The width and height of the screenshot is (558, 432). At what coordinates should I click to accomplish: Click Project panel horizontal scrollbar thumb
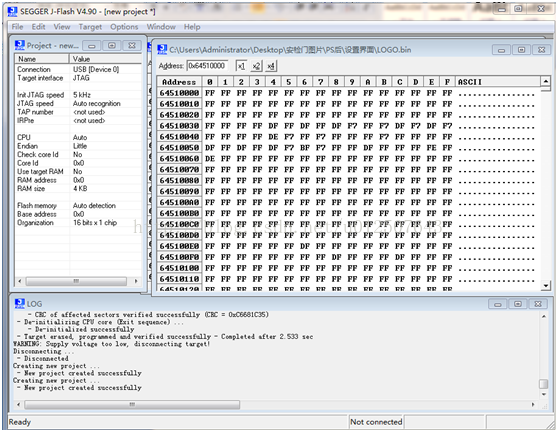click(76, 281)
